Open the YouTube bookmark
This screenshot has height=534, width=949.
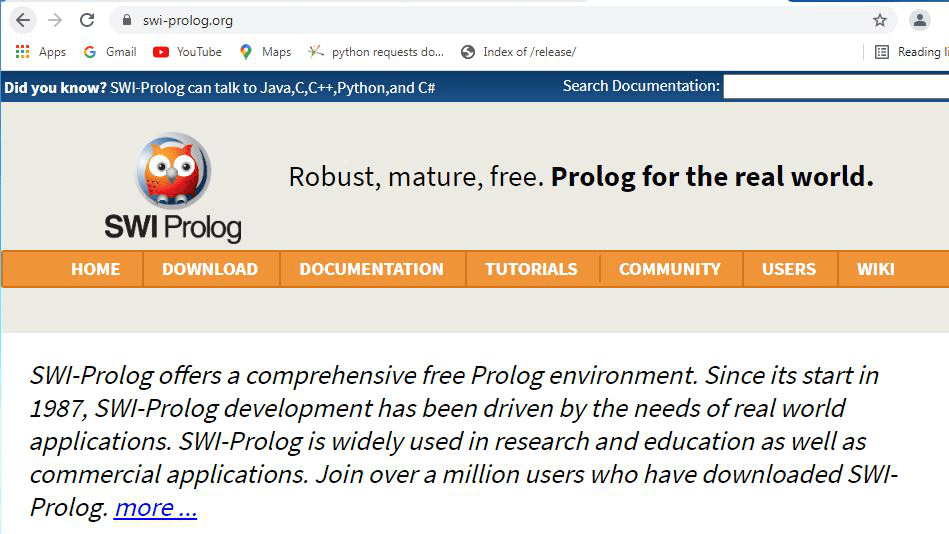tap(187, 52)
